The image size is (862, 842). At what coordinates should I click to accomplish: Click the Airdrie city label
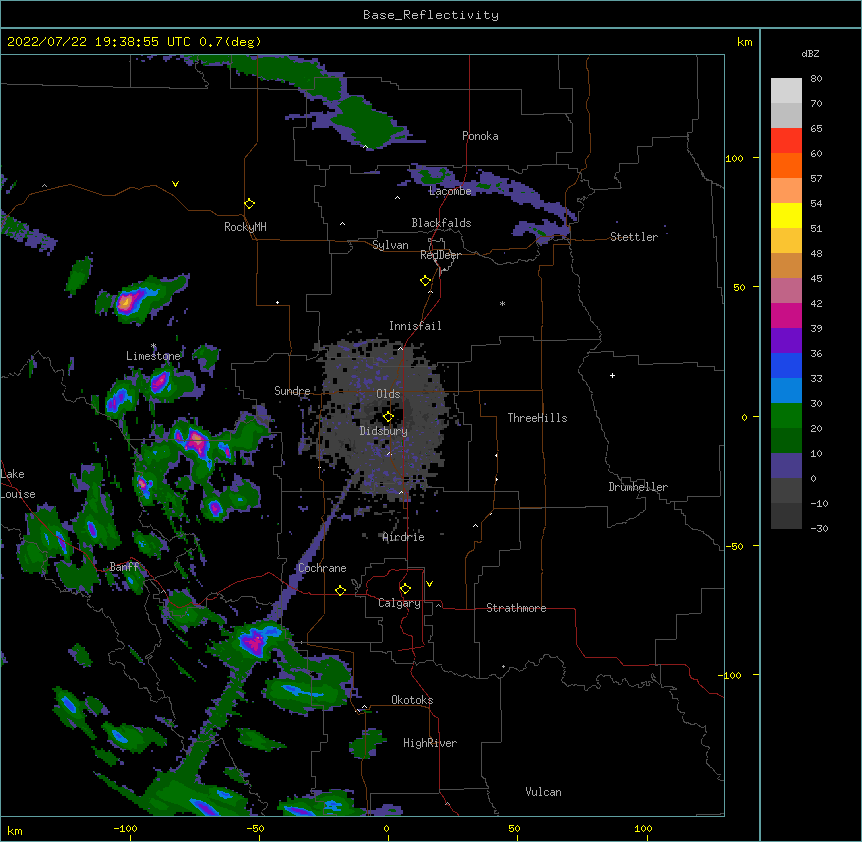click(x=403, y=537)
